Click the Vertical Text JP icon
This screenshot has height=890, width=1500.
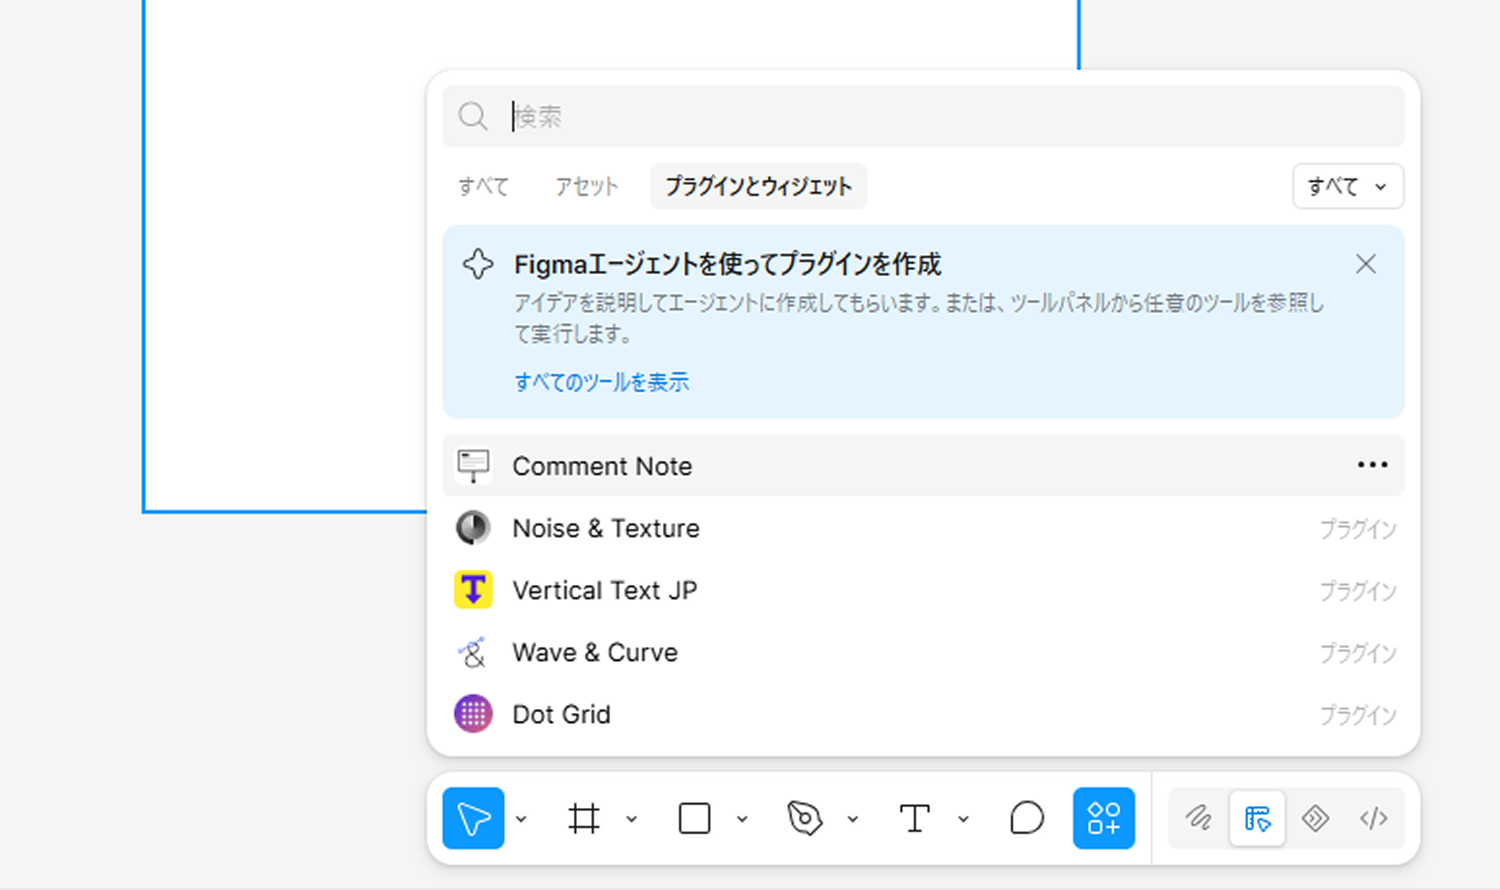[473, 590]
